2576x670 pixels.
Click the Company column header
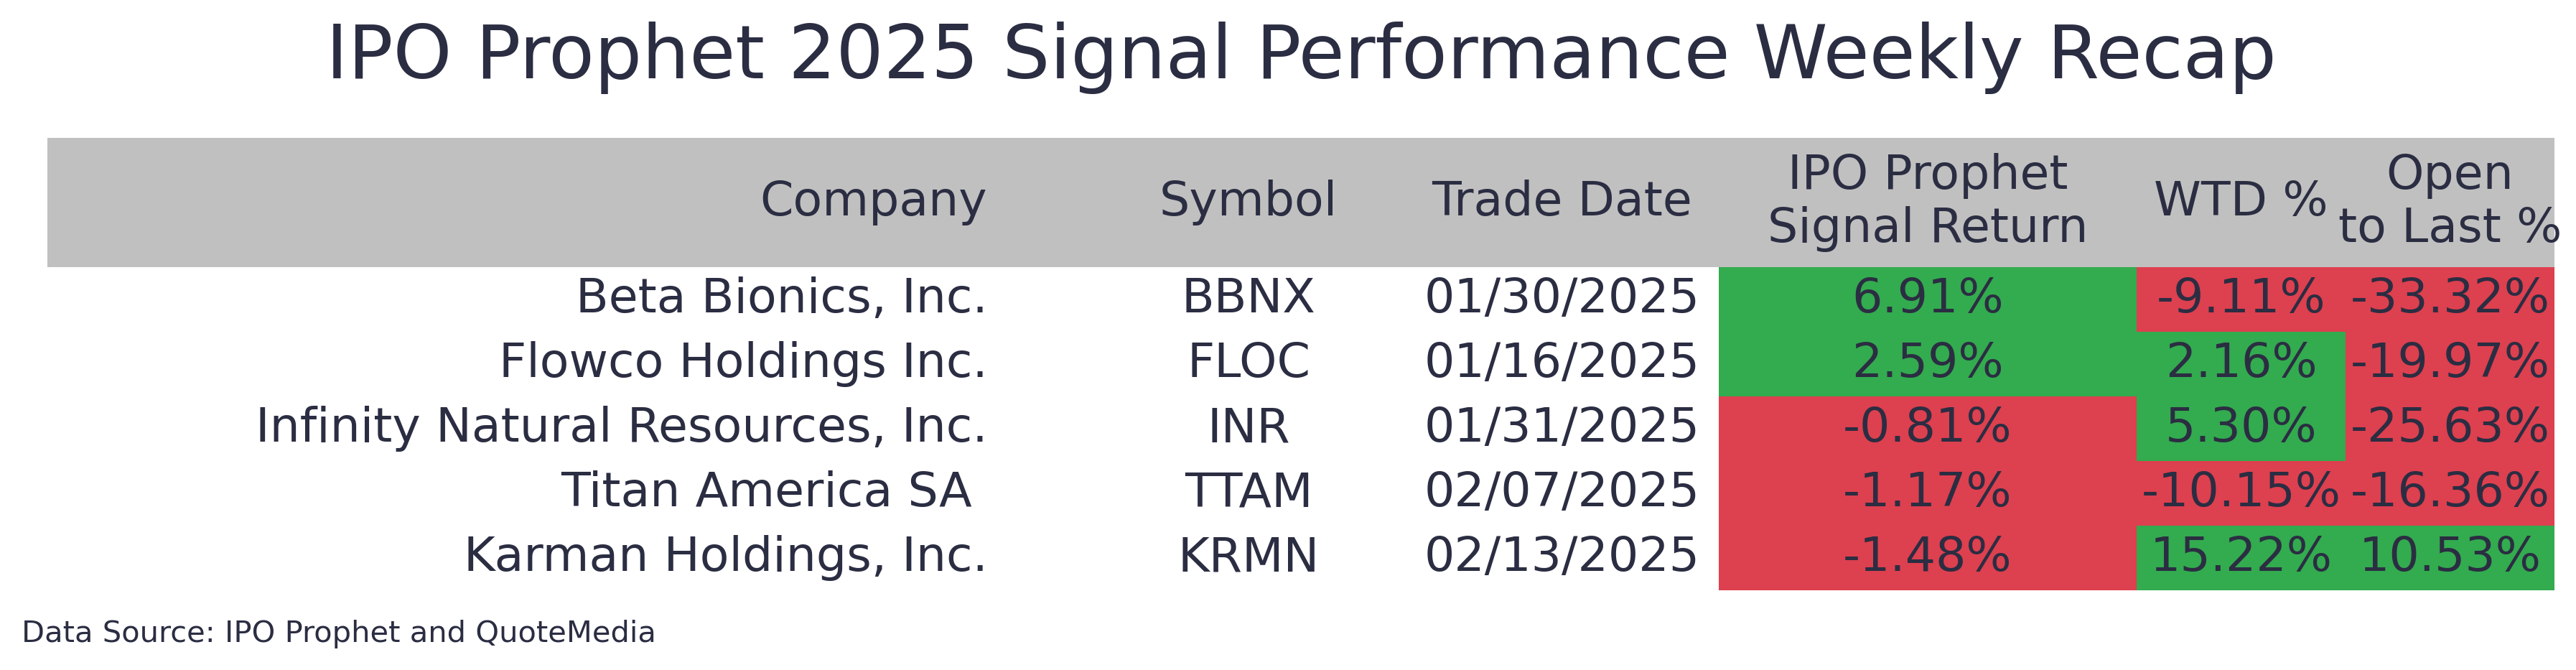[872, 200]
